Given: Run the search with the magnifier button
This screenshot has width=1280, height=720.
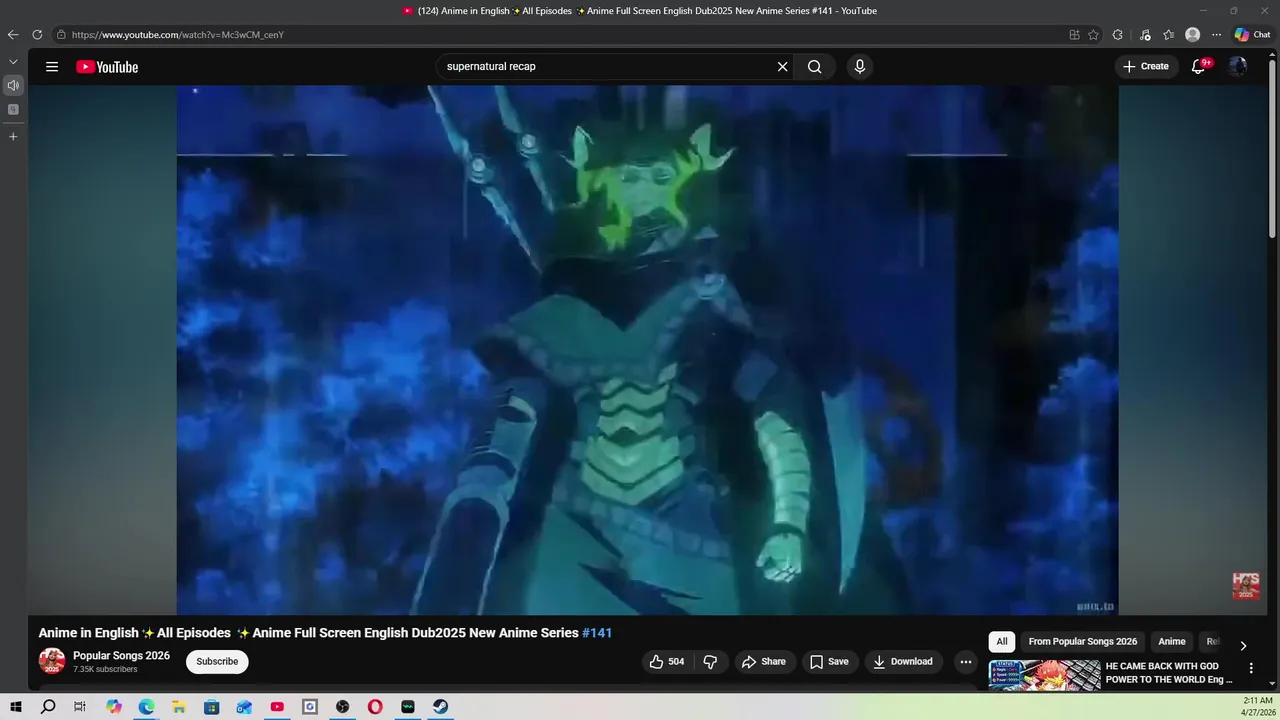Looking at the screenshot, I should 815,67.
